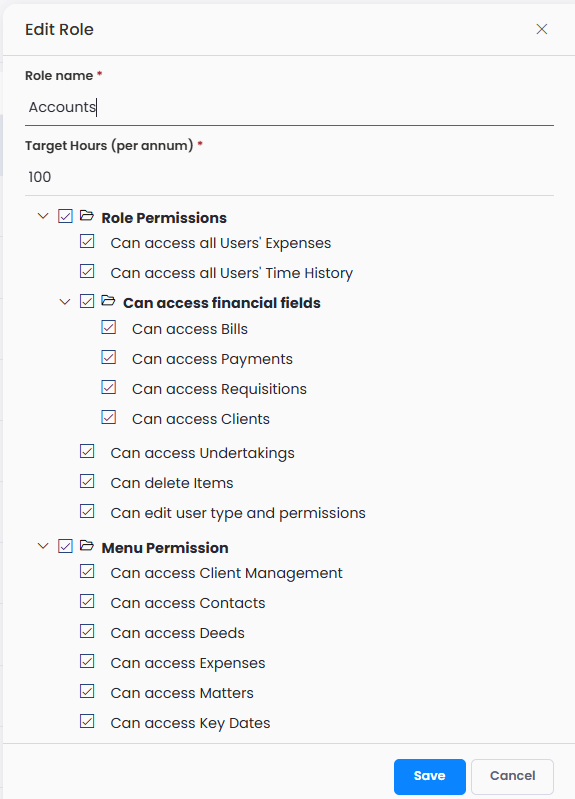Click the Role name input field

click(x=289, y=107)
